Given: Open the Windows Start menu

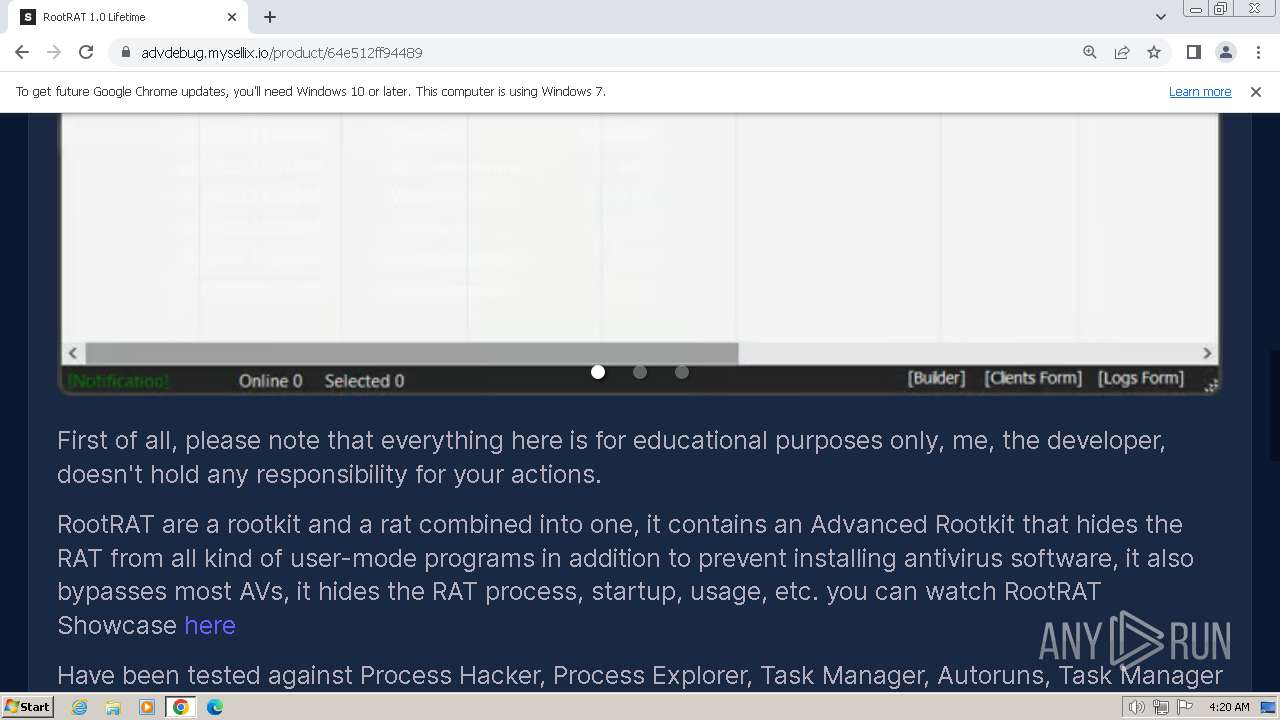Looking at the screenshot, I should 27,707.
